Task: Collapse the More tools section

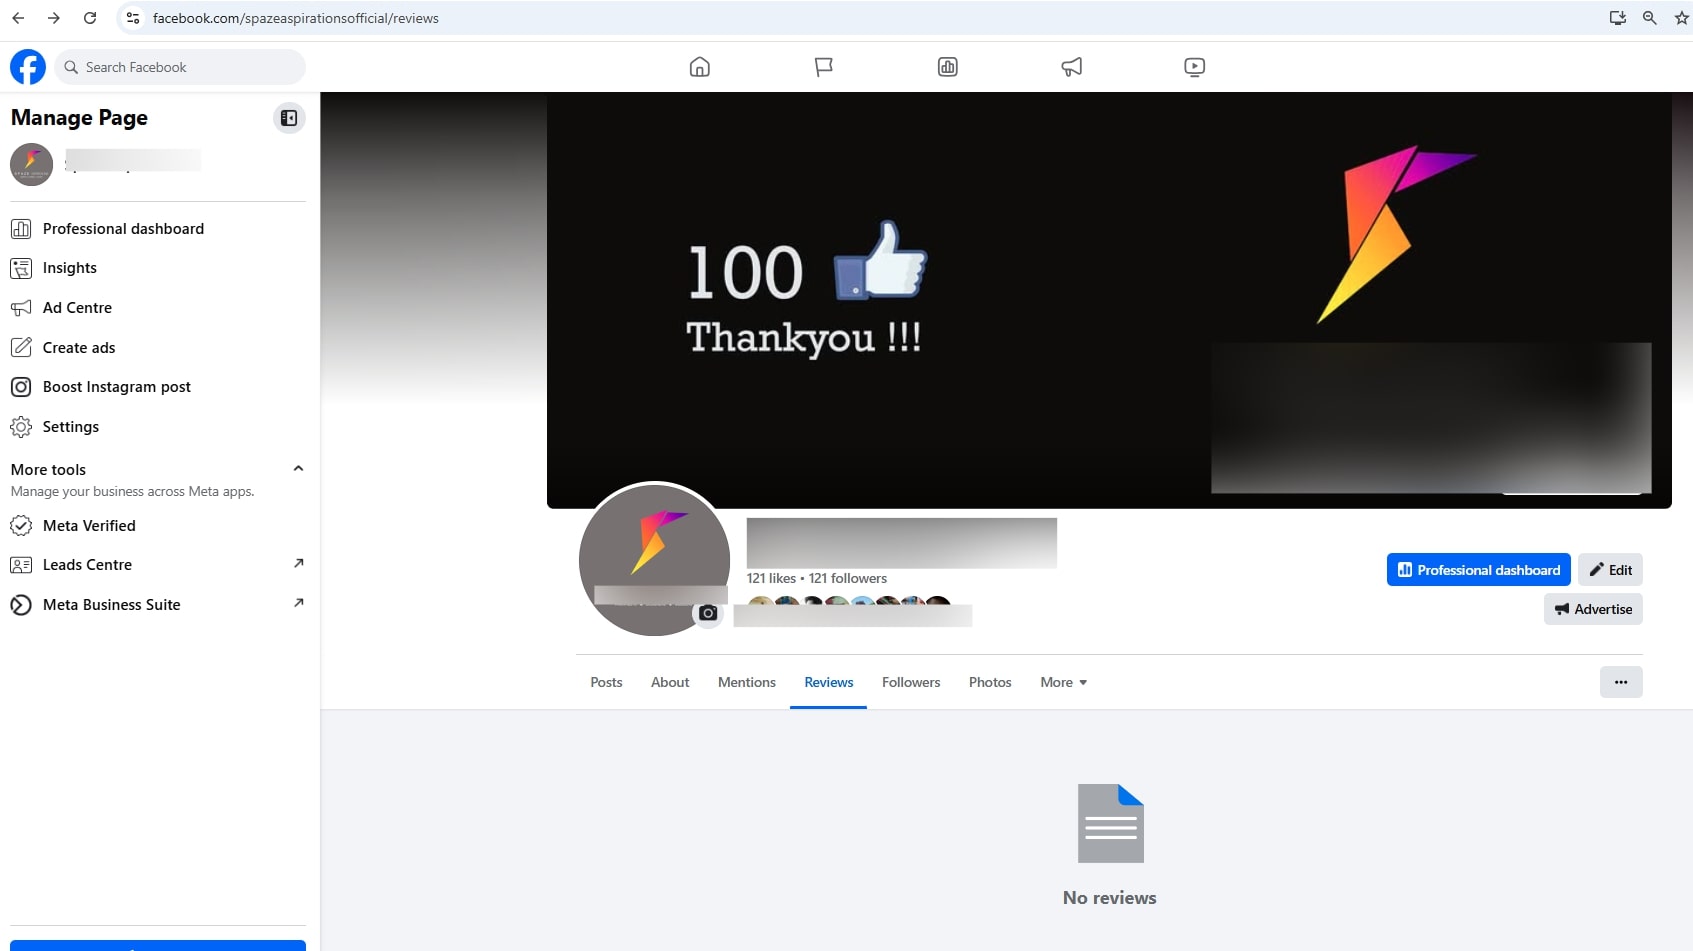Action: point(297,468)
